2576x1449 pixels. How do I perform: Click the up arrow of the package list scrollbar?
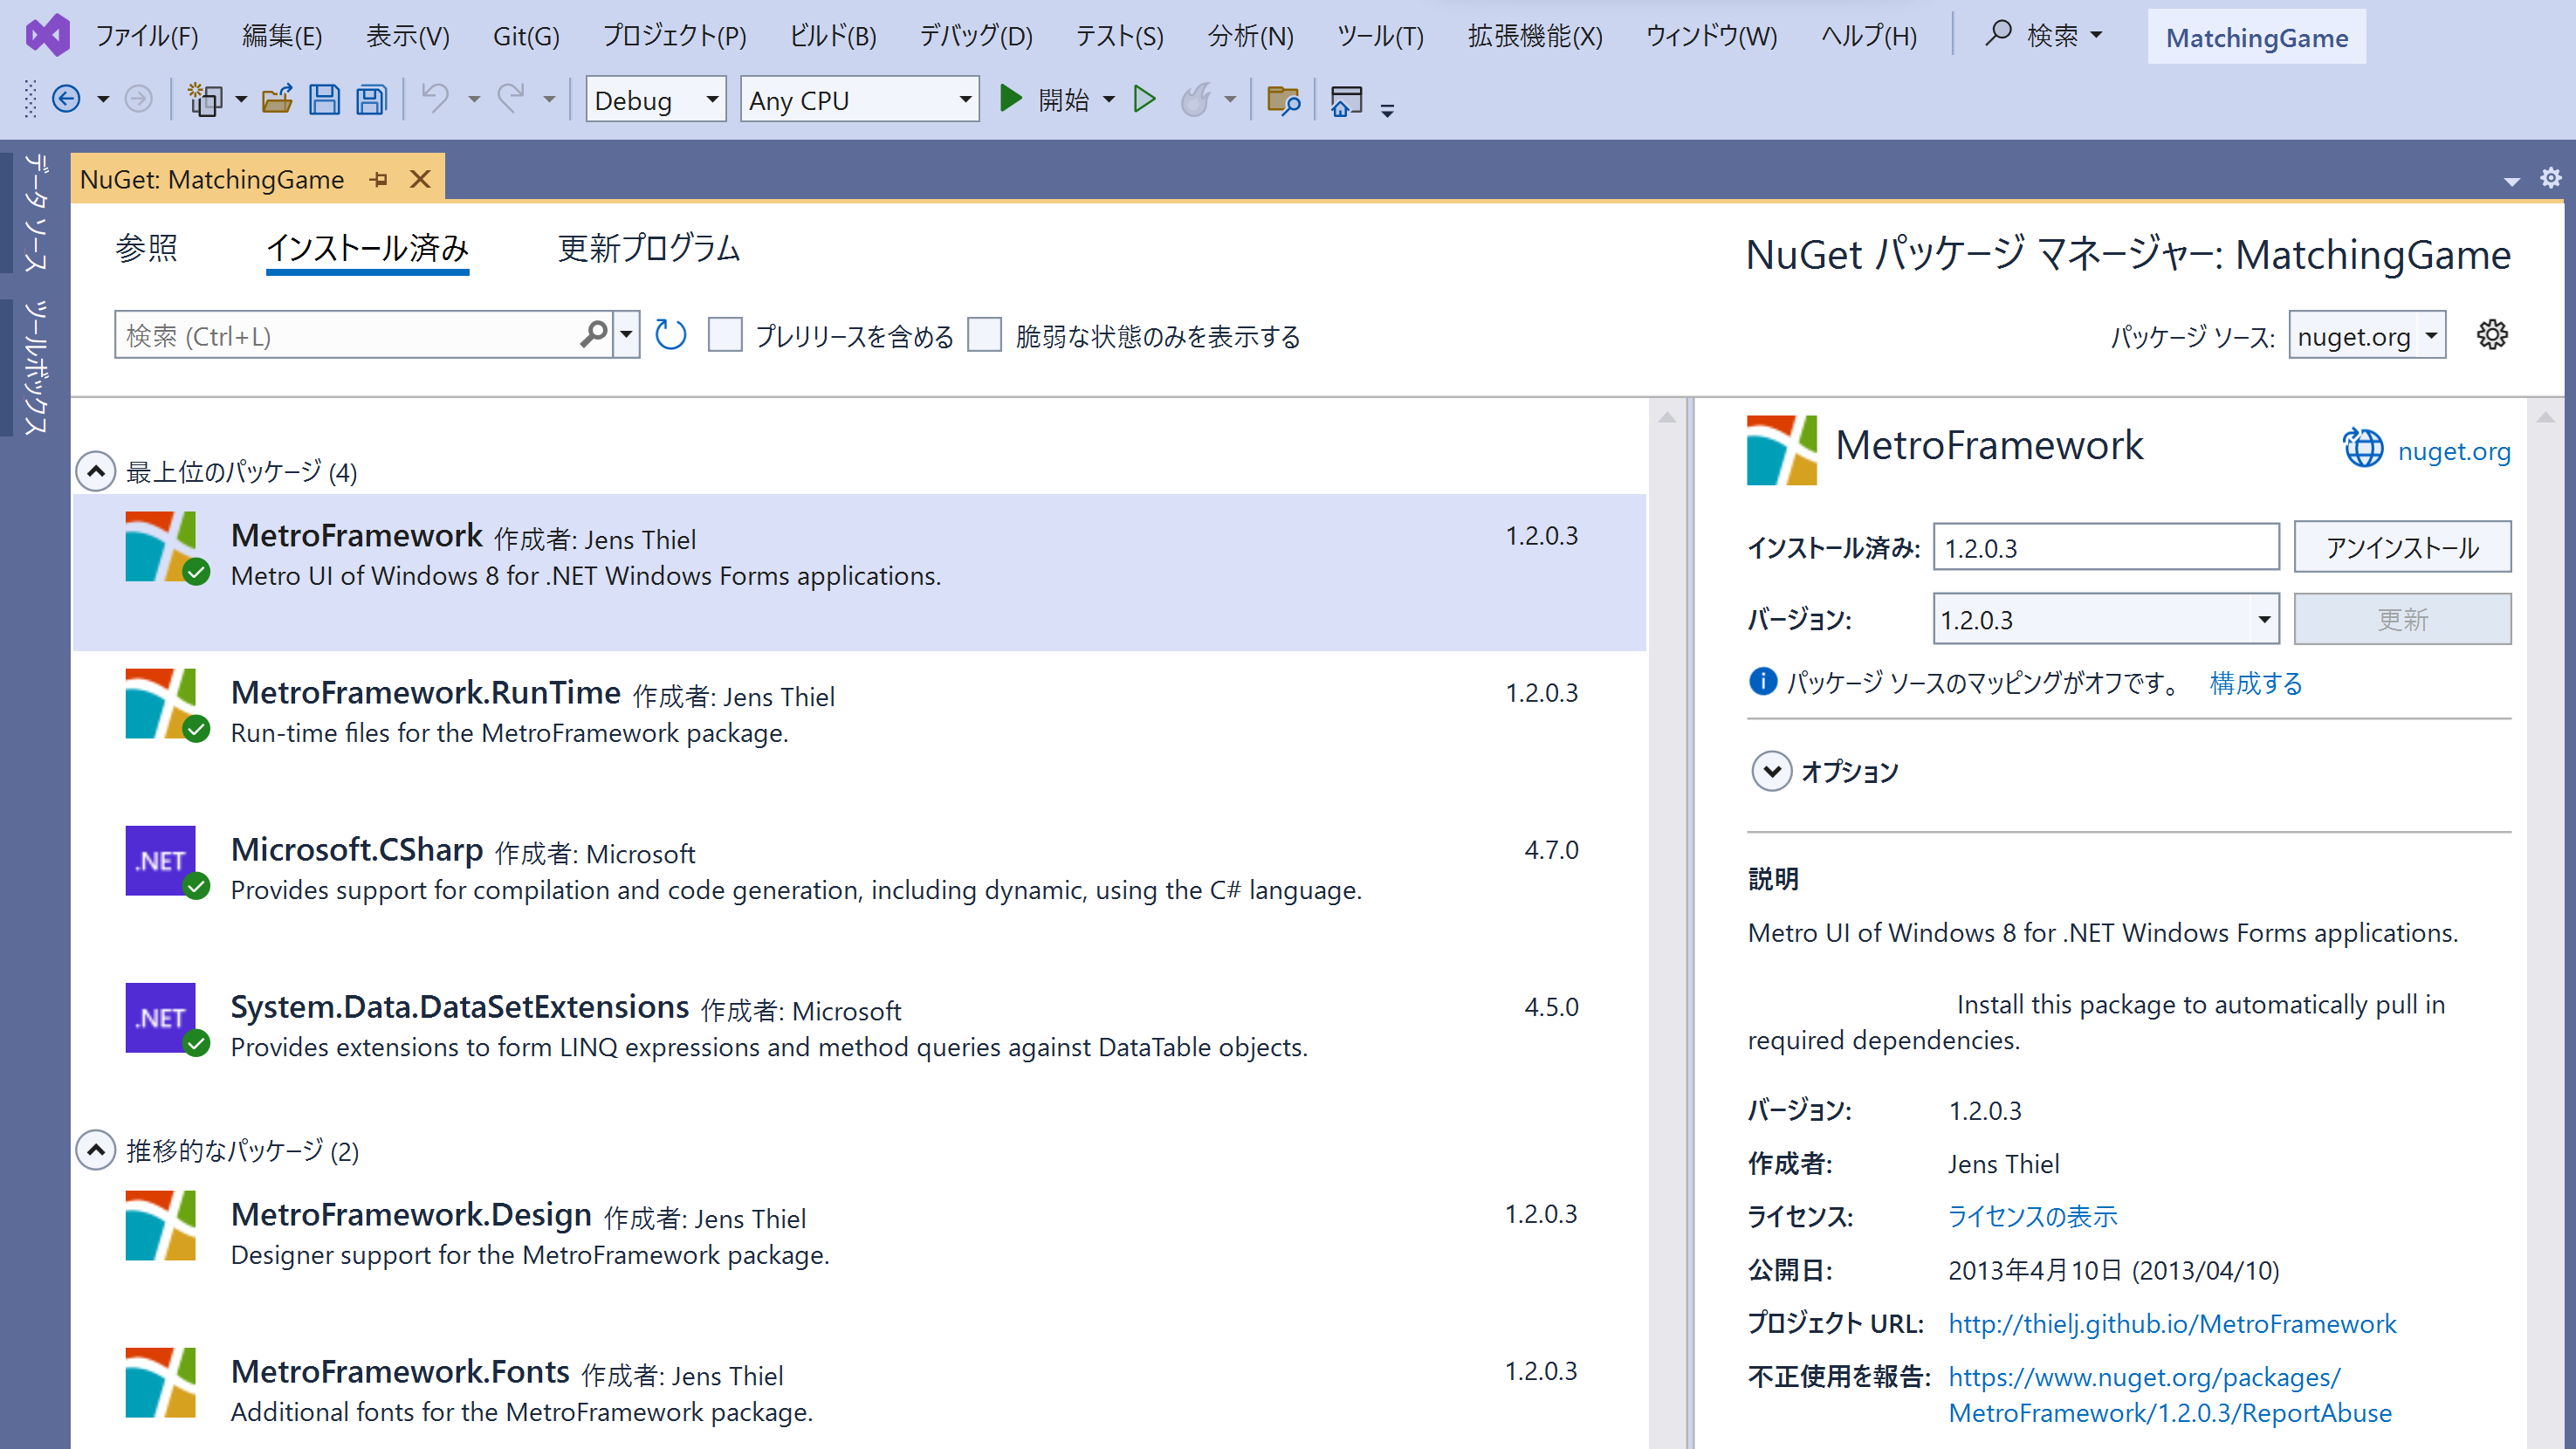point(1667,416)
